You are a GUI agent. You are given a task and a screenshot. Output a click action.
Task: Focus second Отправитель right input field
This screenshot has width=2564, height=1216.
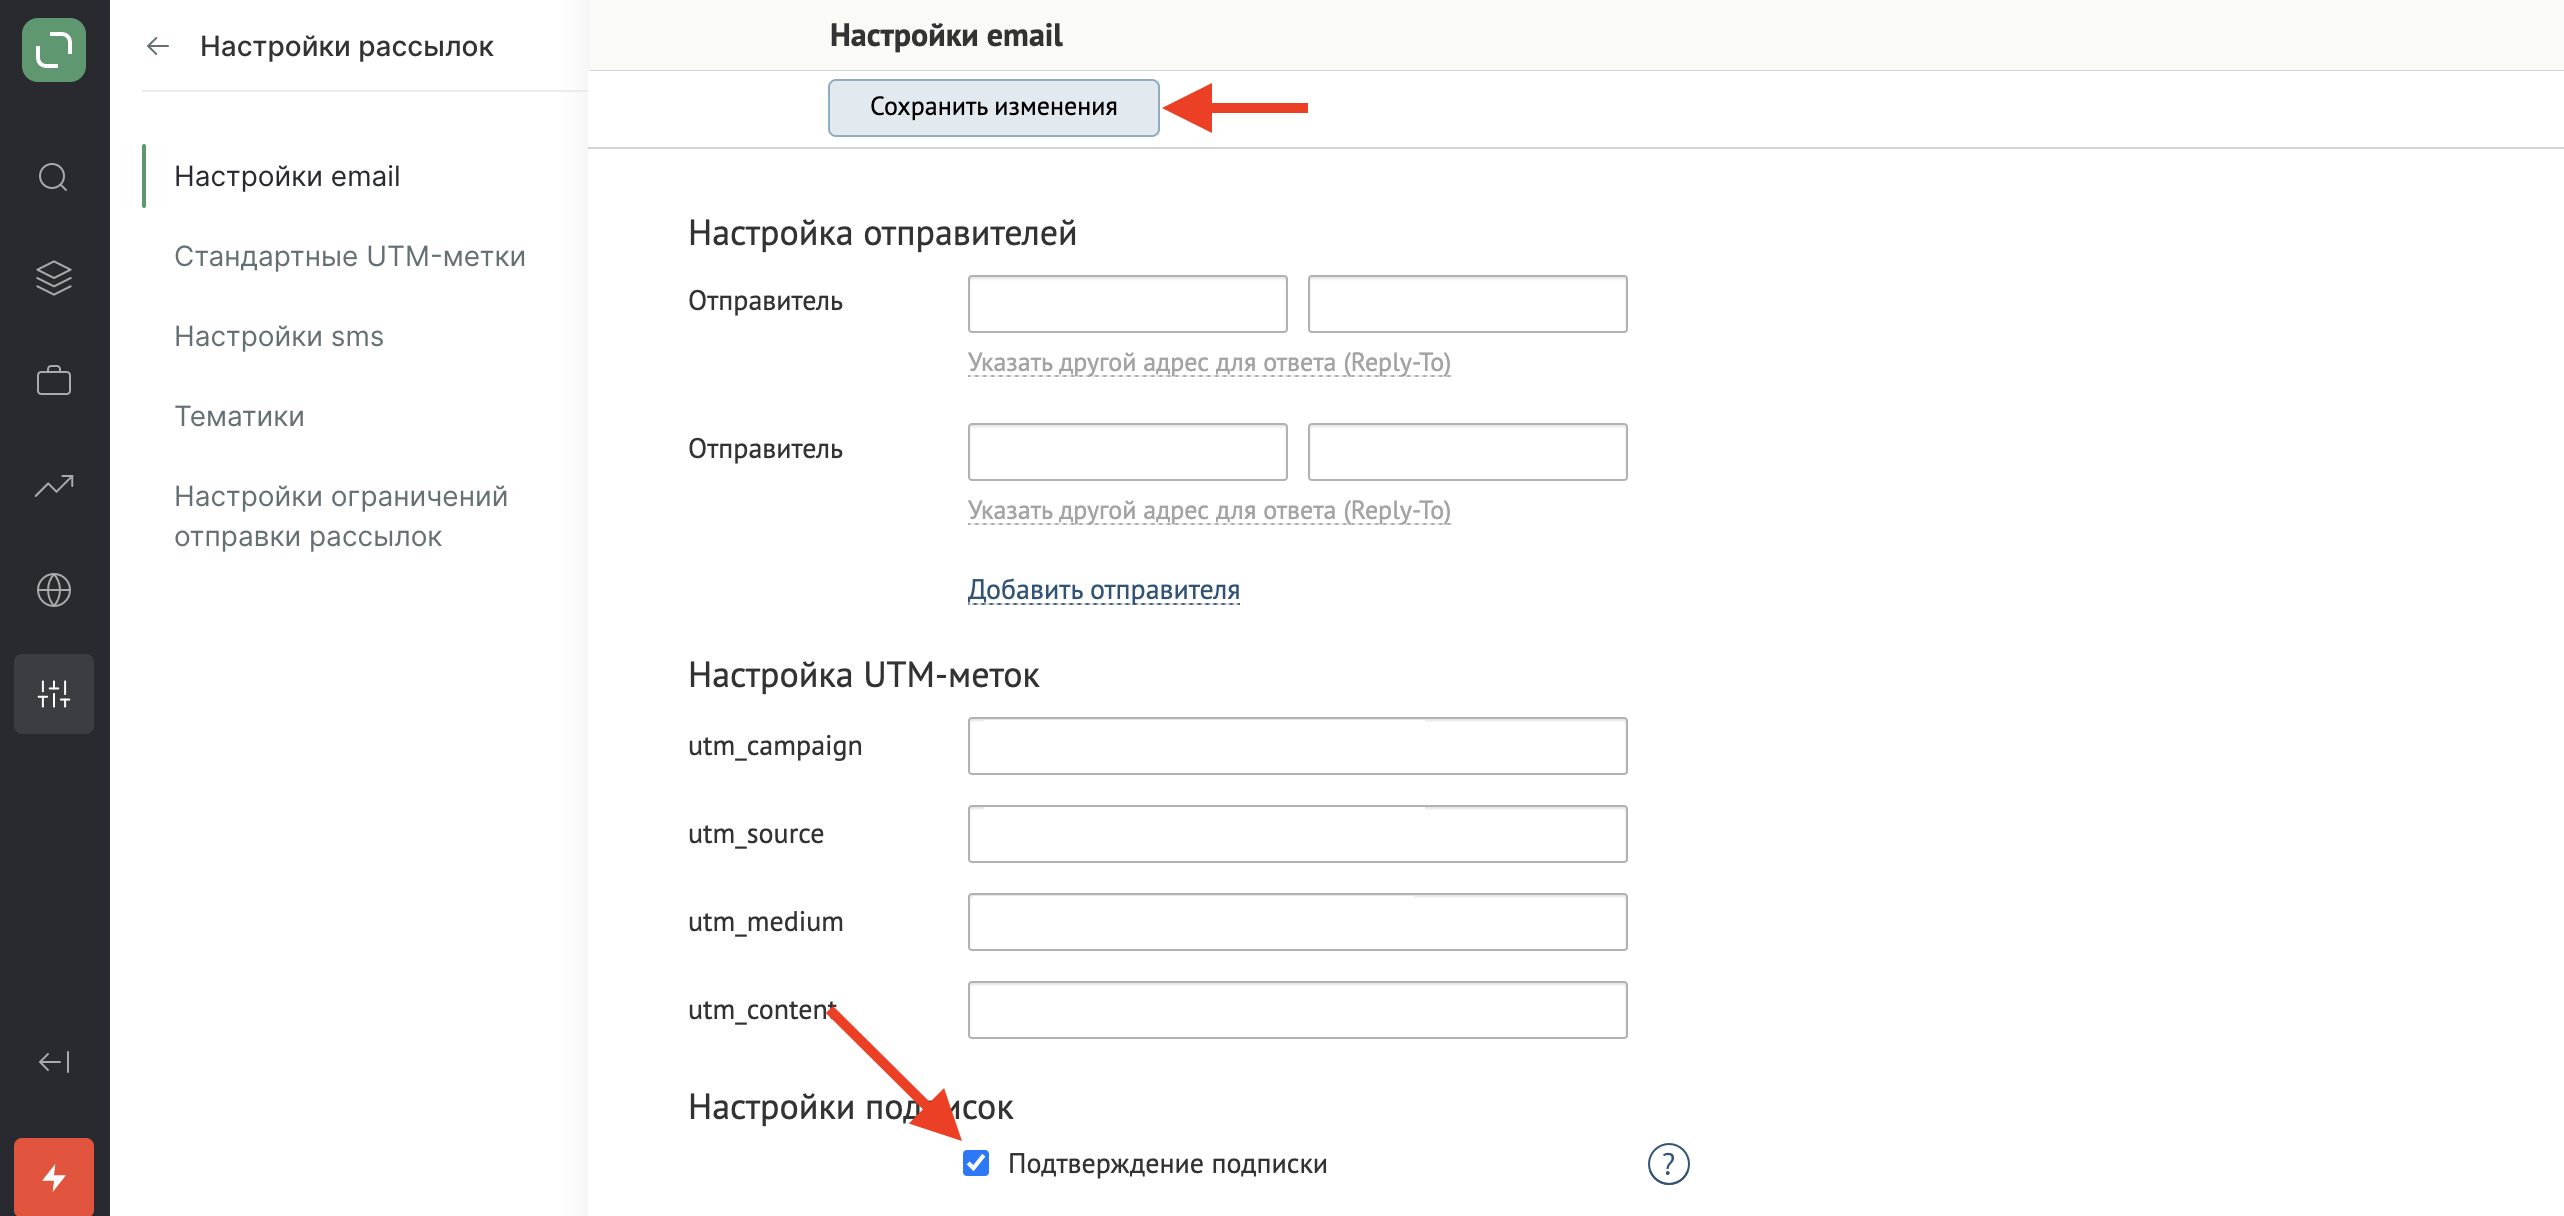pos(1468,452)
